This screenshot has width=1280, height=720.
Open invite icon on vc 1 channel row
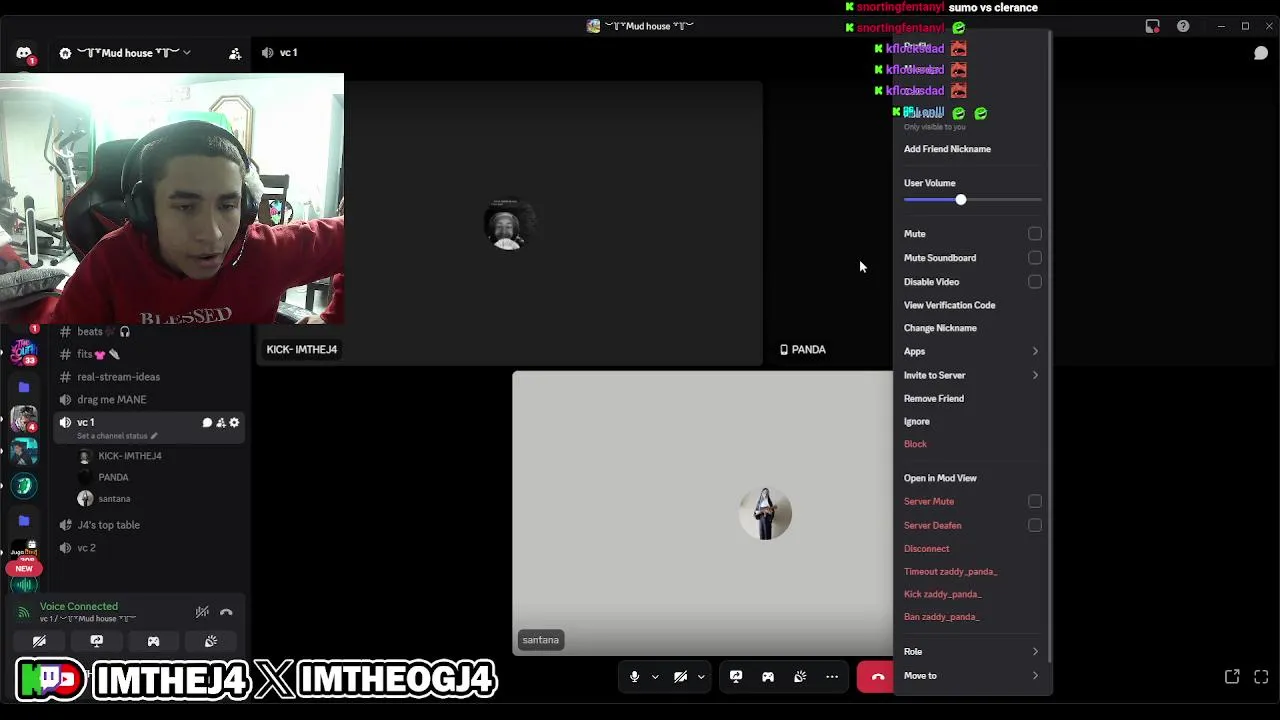pyautogui.click(x=221, y=422)
